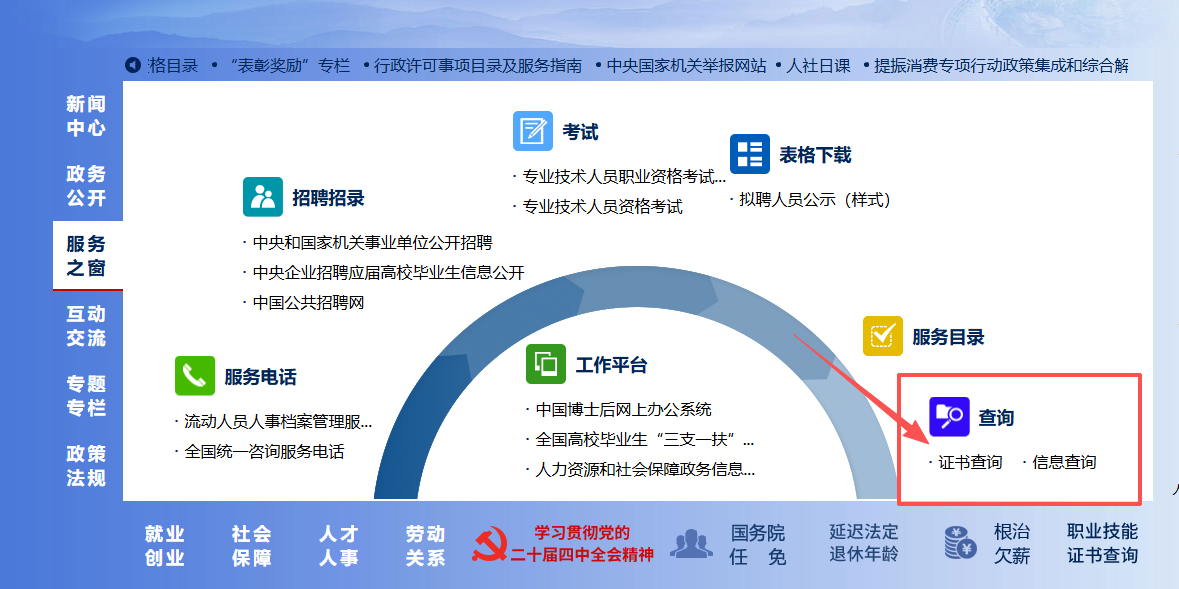The height and width of the screenshot is (589, 1179).
Task: Open 中央企业招聘应届高校毕业生信息公开 link
Action: (389, 272)
